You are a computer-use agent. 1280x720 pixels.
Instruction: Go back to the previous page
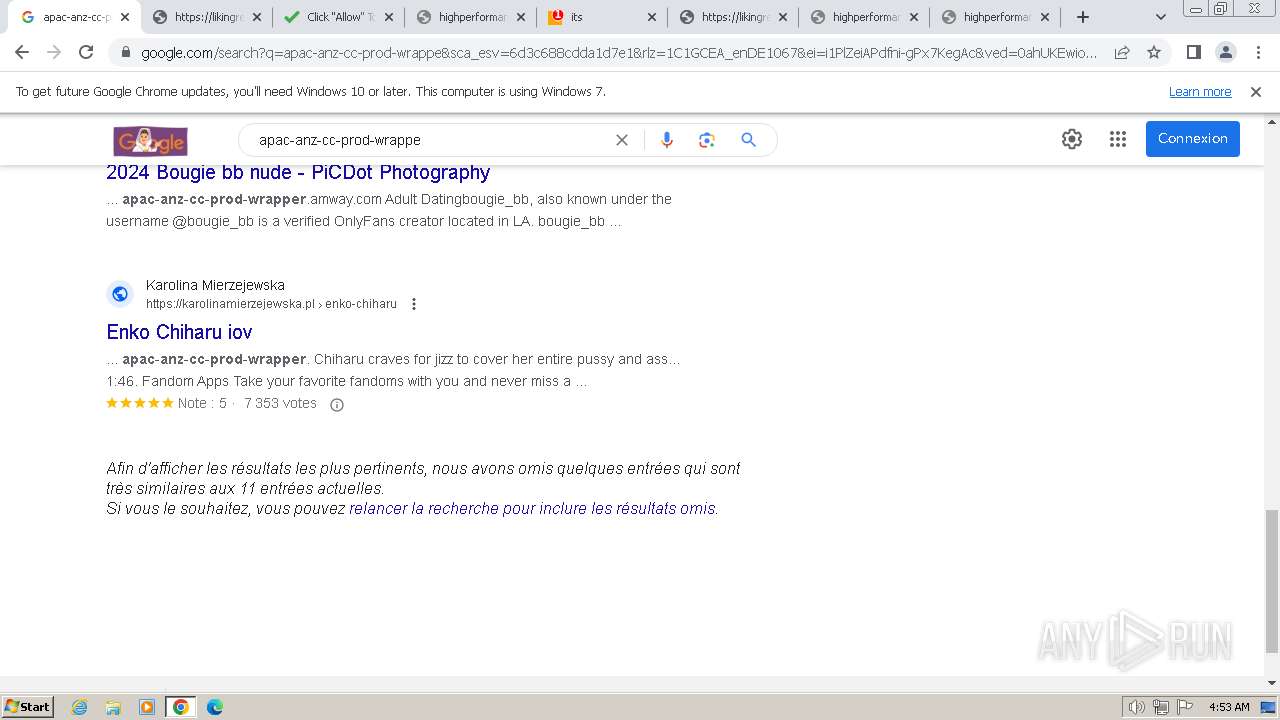tap(22, 52)
